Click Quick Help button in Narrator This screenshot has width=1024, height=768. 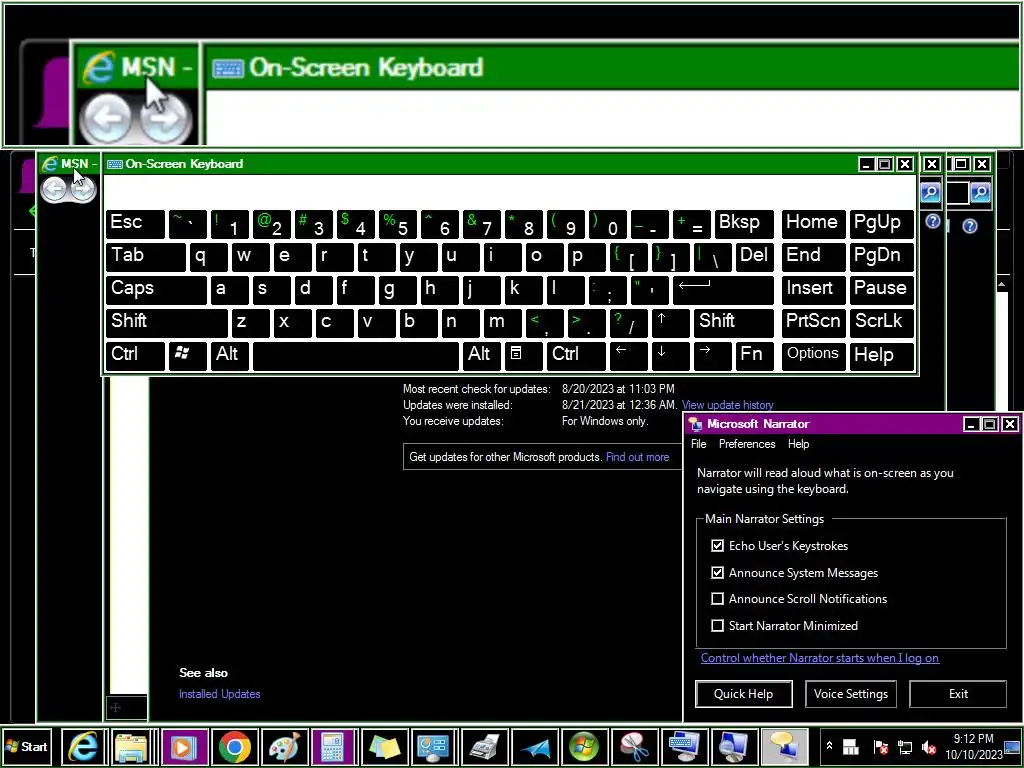tap(744, 694)
